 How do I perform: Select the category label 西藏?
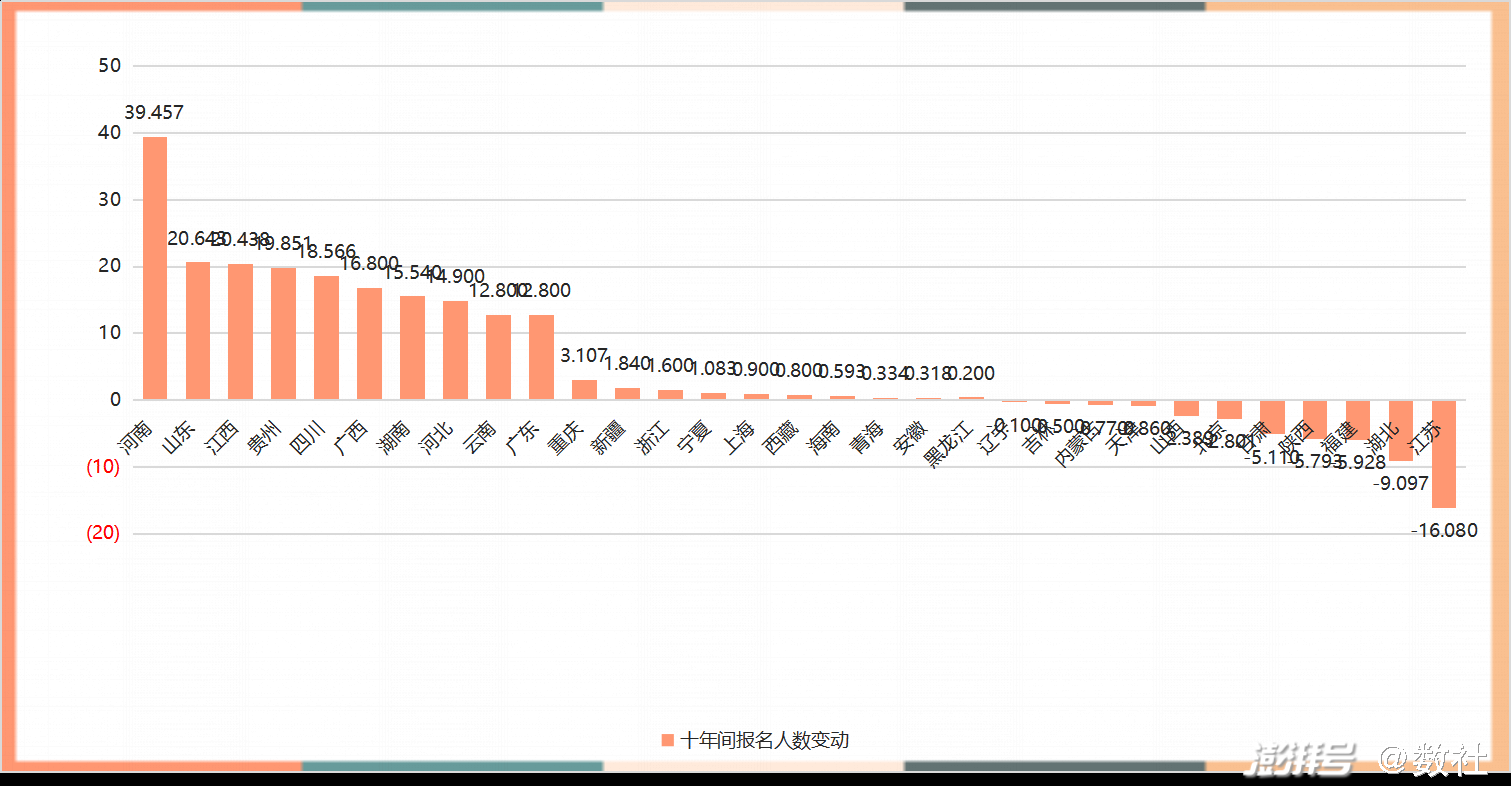779,439
